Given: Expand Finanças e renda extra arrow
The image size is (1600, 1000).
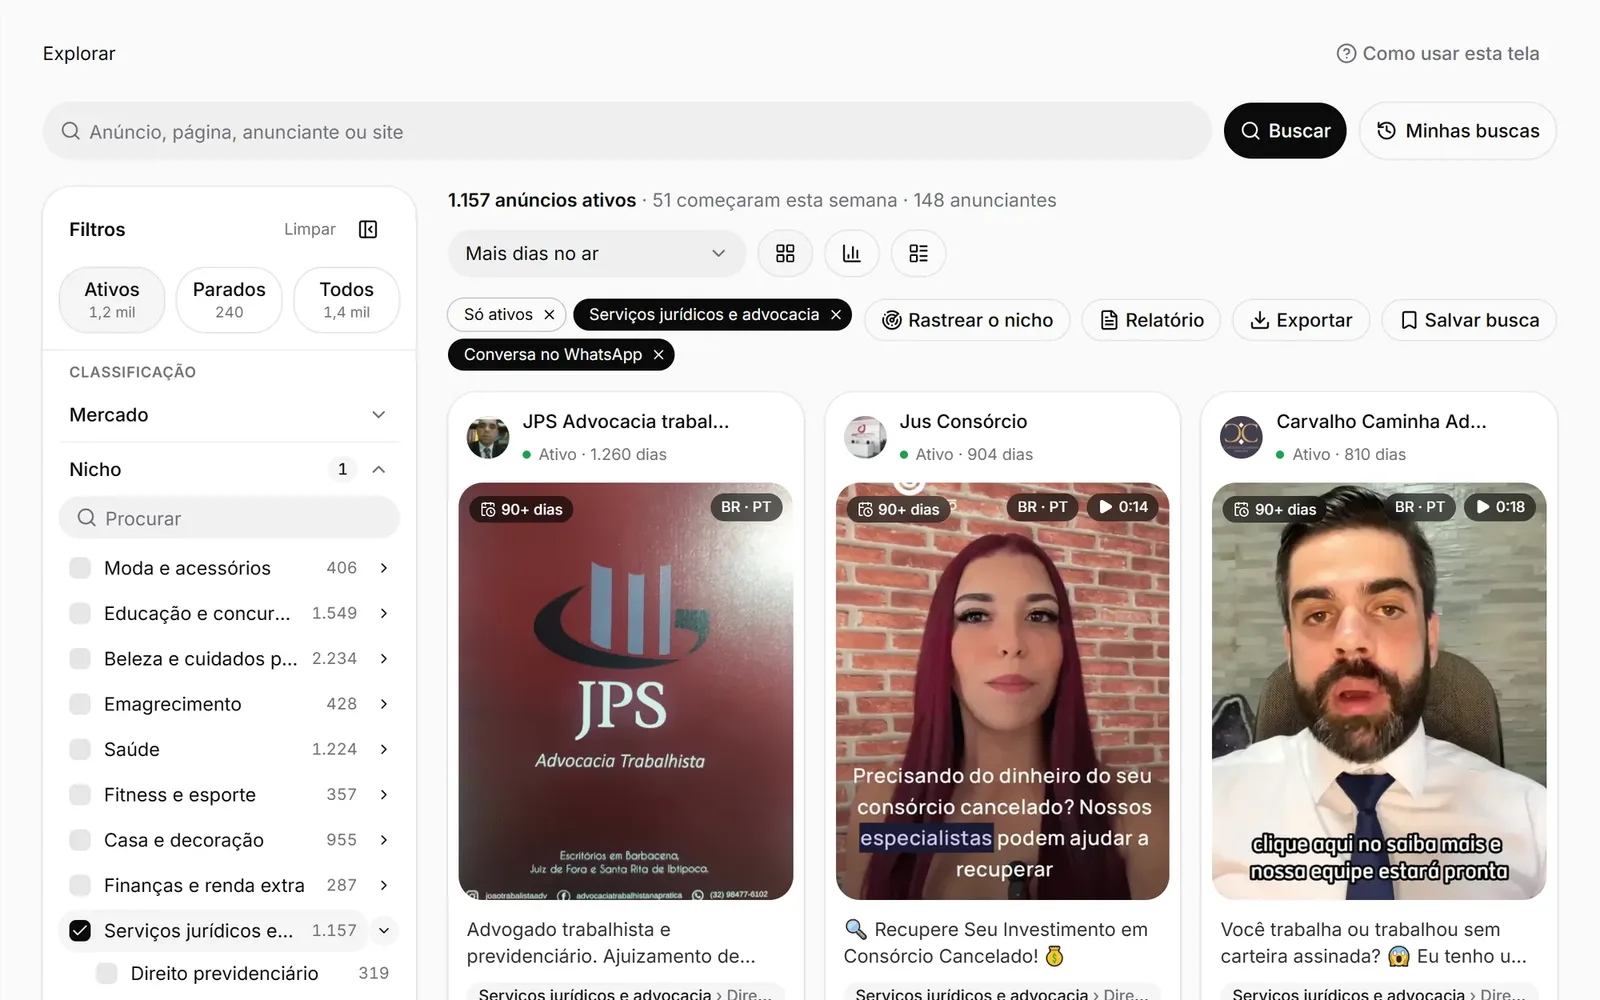Looking at the screenshot, I should click(x=384, y=886).
